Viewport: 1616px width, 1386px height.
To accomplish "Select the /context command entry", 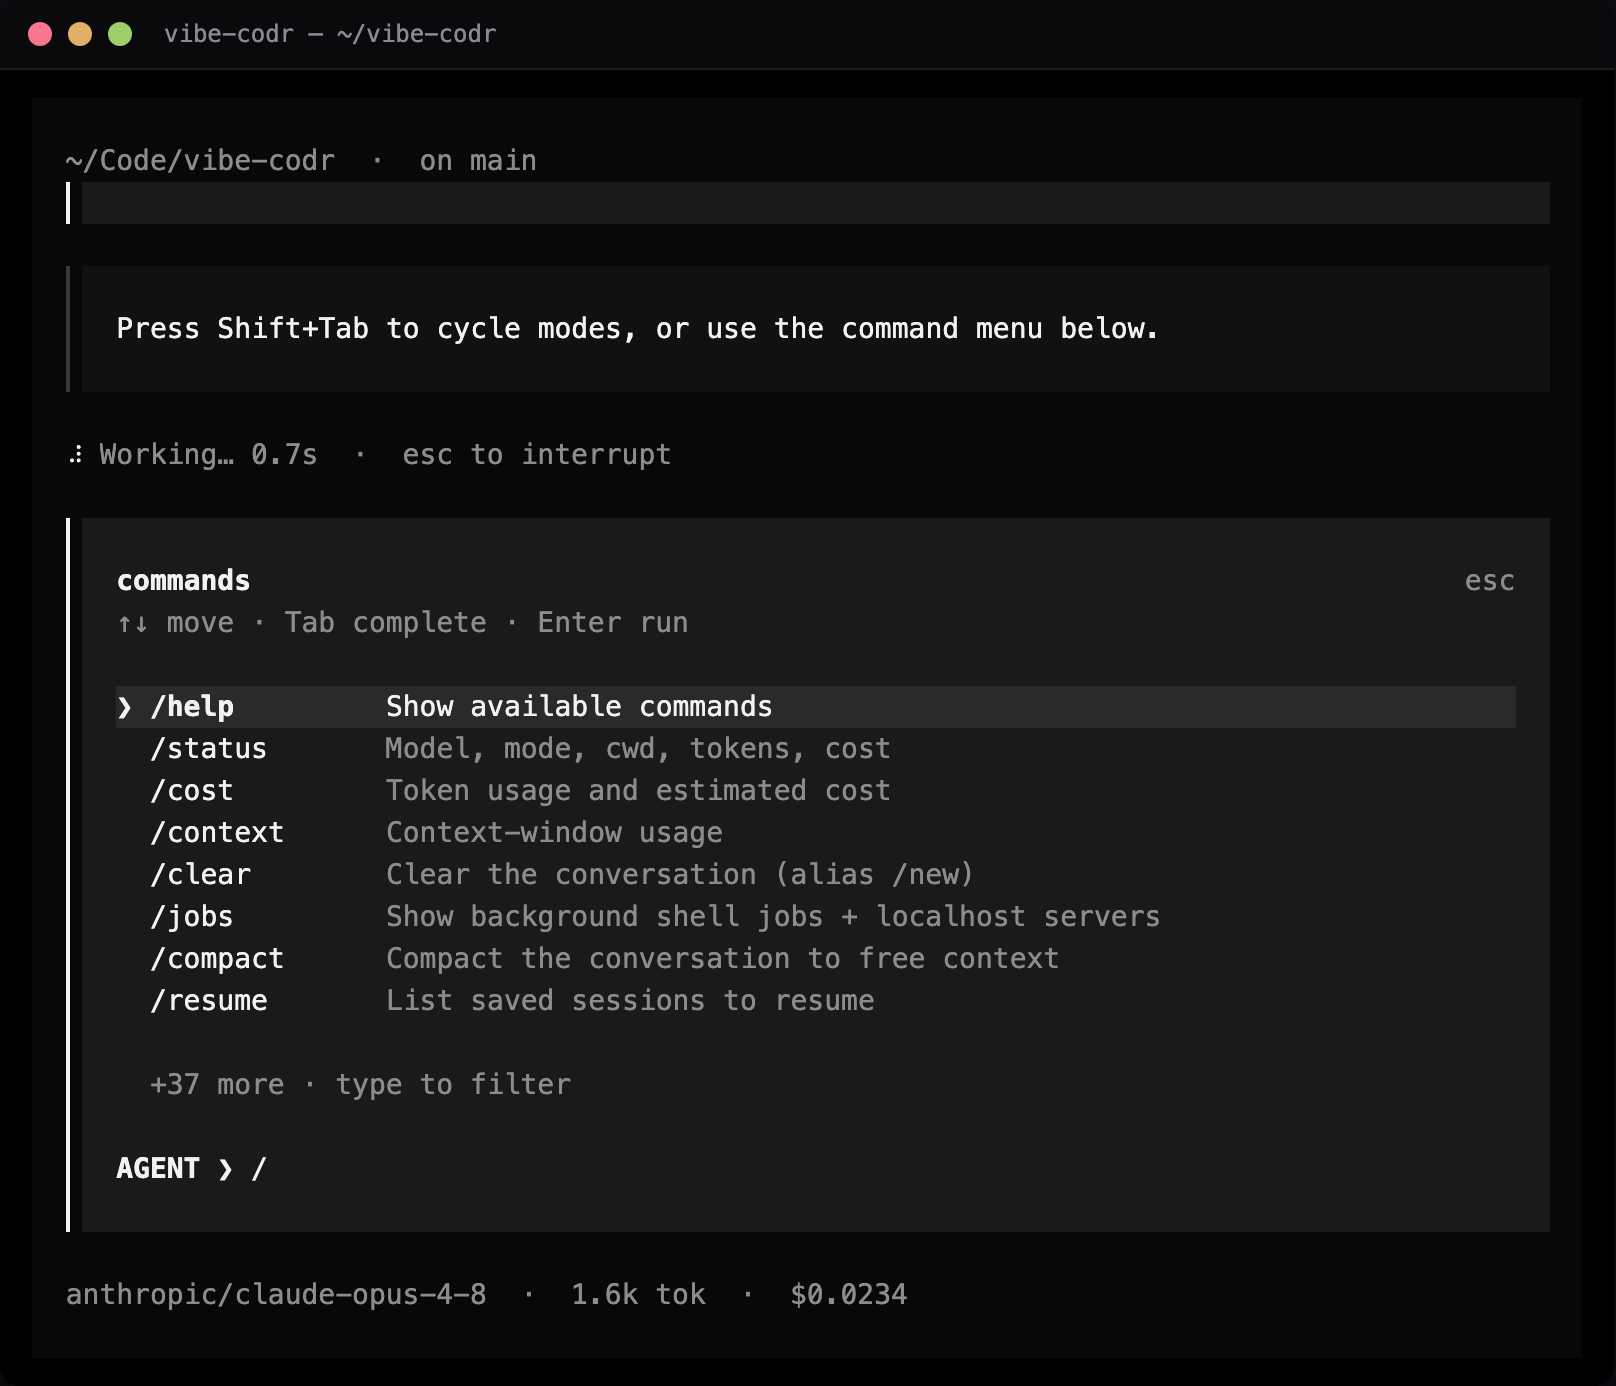I will (x=816, y=833).
